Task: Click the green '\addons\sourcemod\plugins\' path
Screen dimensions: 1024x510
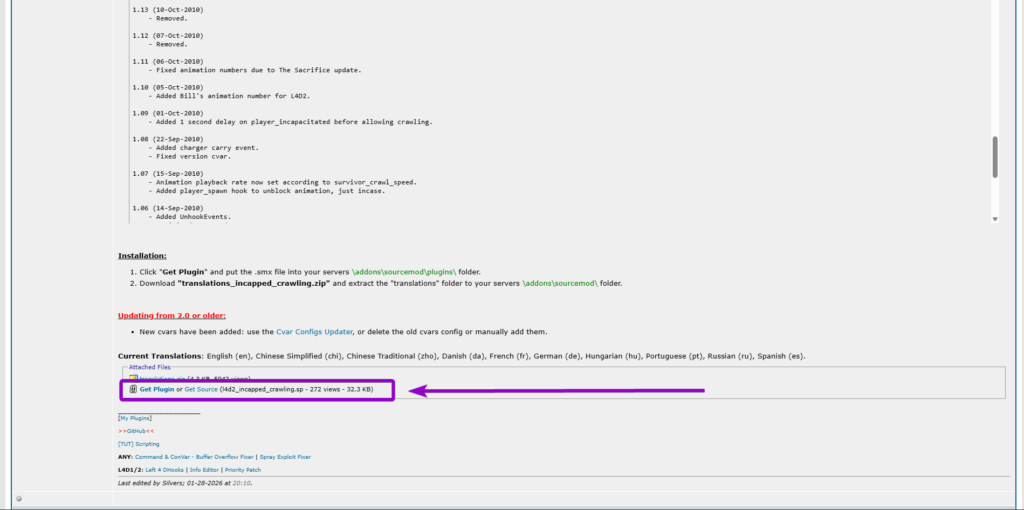Action: click(x=404, y=272)
